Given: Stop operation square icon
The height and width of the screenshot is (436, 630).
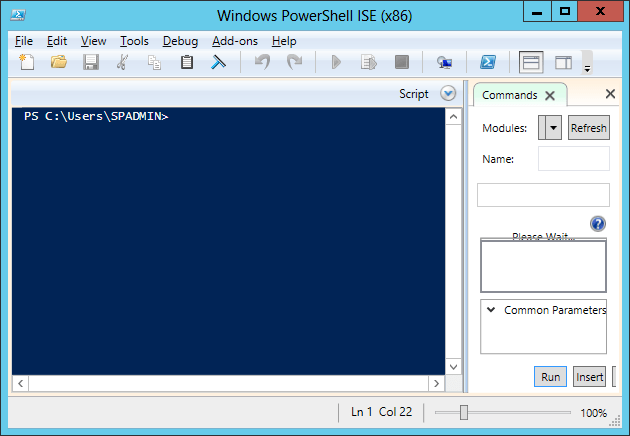Looking at the screenshot, I should tap(401, 62).
